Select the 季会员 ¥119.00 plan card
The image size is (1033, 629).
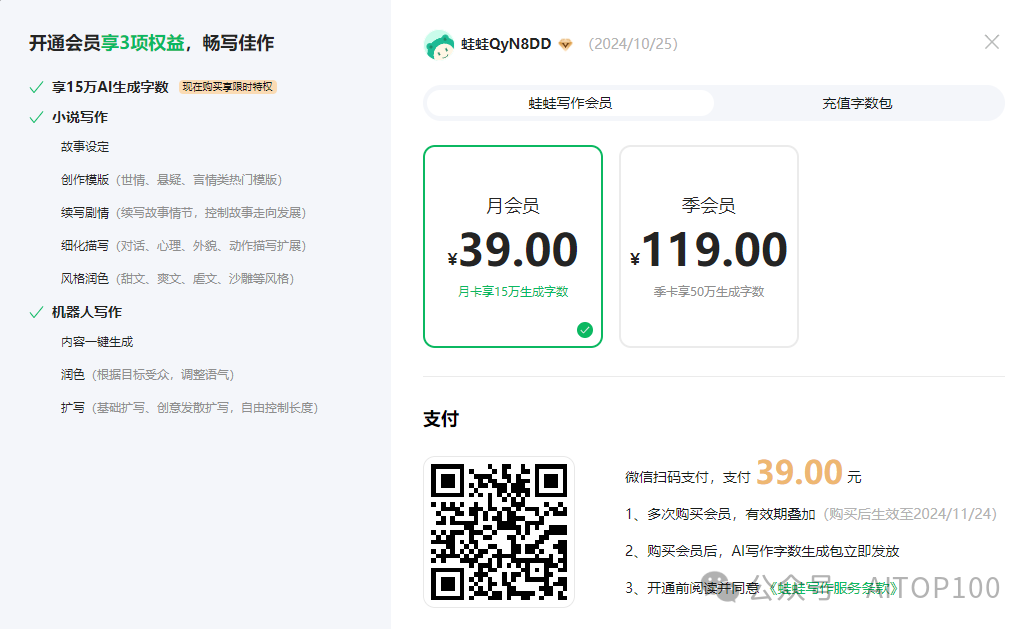coord(709,246)
